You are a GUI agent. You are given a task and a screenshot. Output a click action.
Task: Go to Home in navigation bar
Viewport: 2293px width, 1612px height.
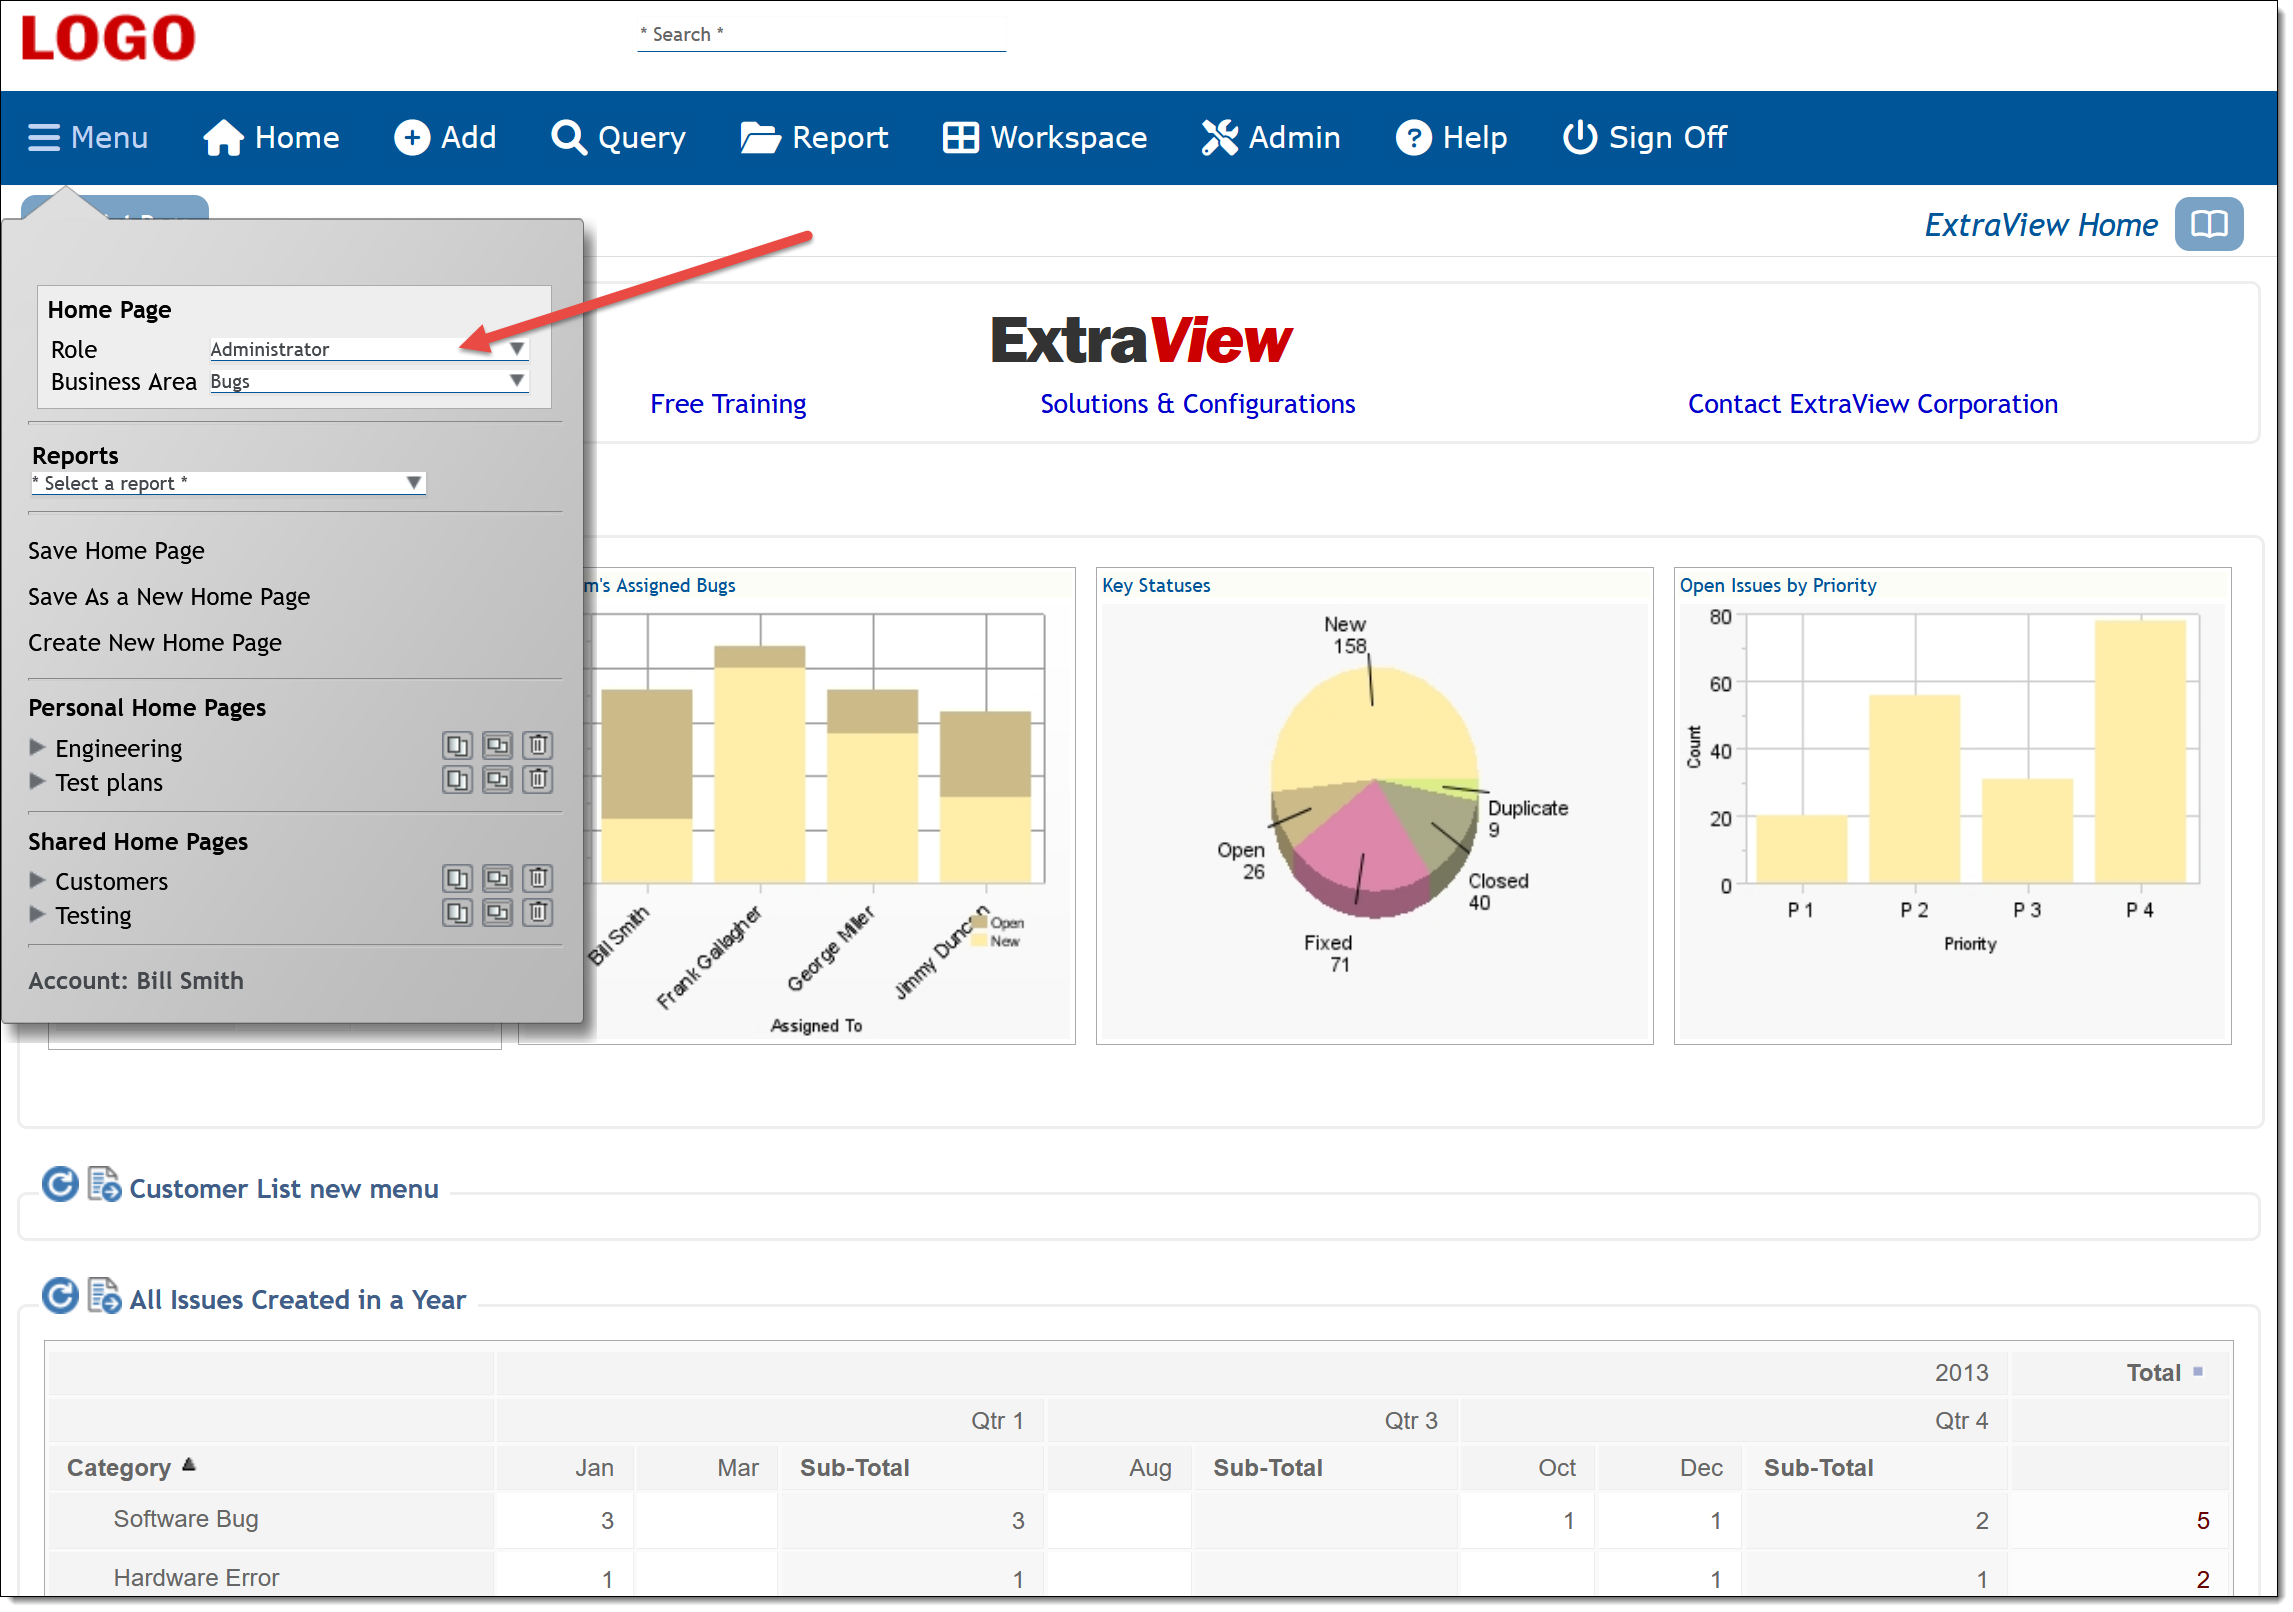271,137
